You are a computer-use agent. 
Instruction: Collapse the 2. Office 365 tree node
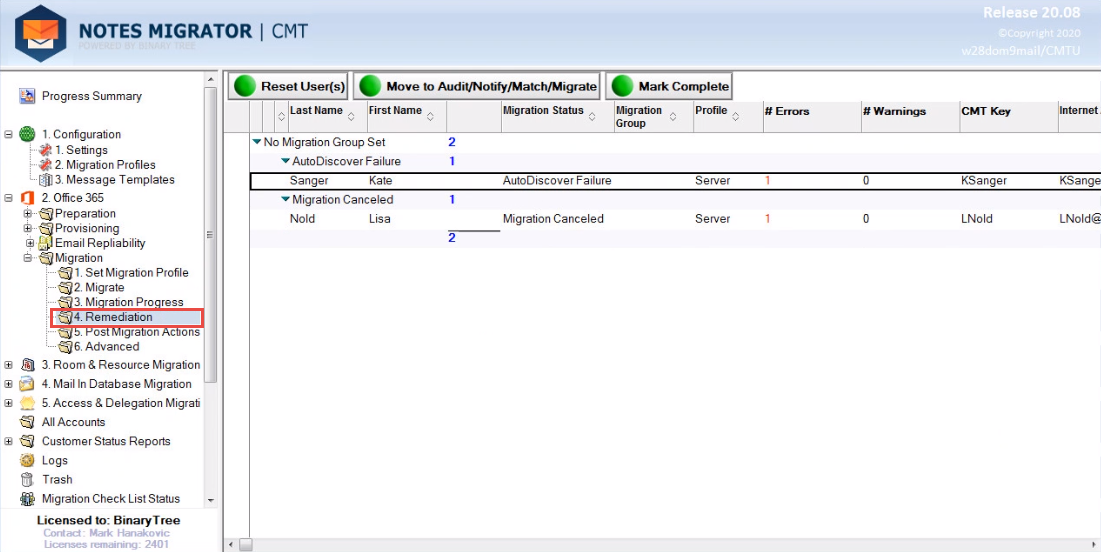(x=8, y=198)
